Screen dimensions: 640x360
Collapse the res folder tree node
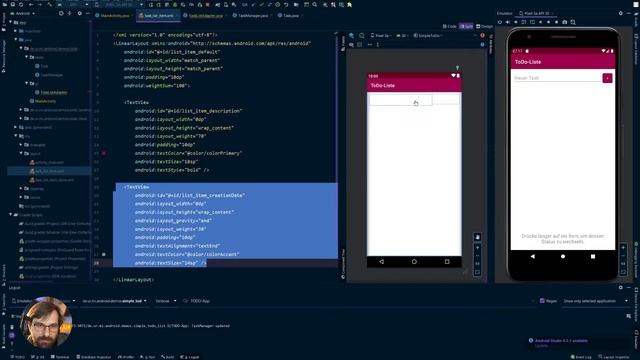[x=16, y=136]
